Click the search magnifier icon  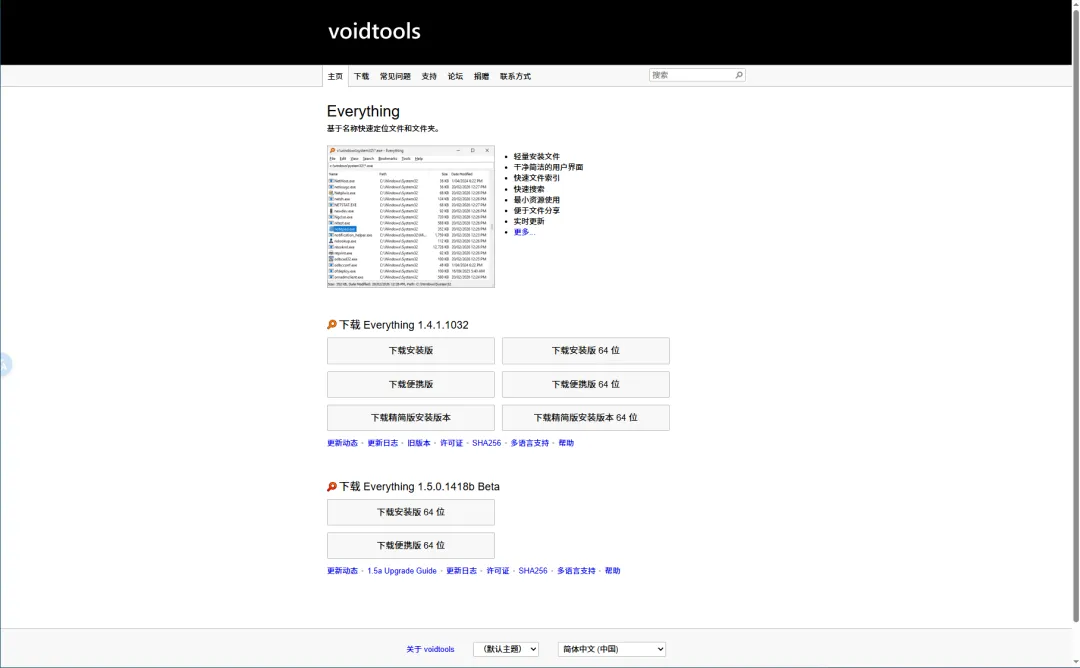[x=738, y=75]
